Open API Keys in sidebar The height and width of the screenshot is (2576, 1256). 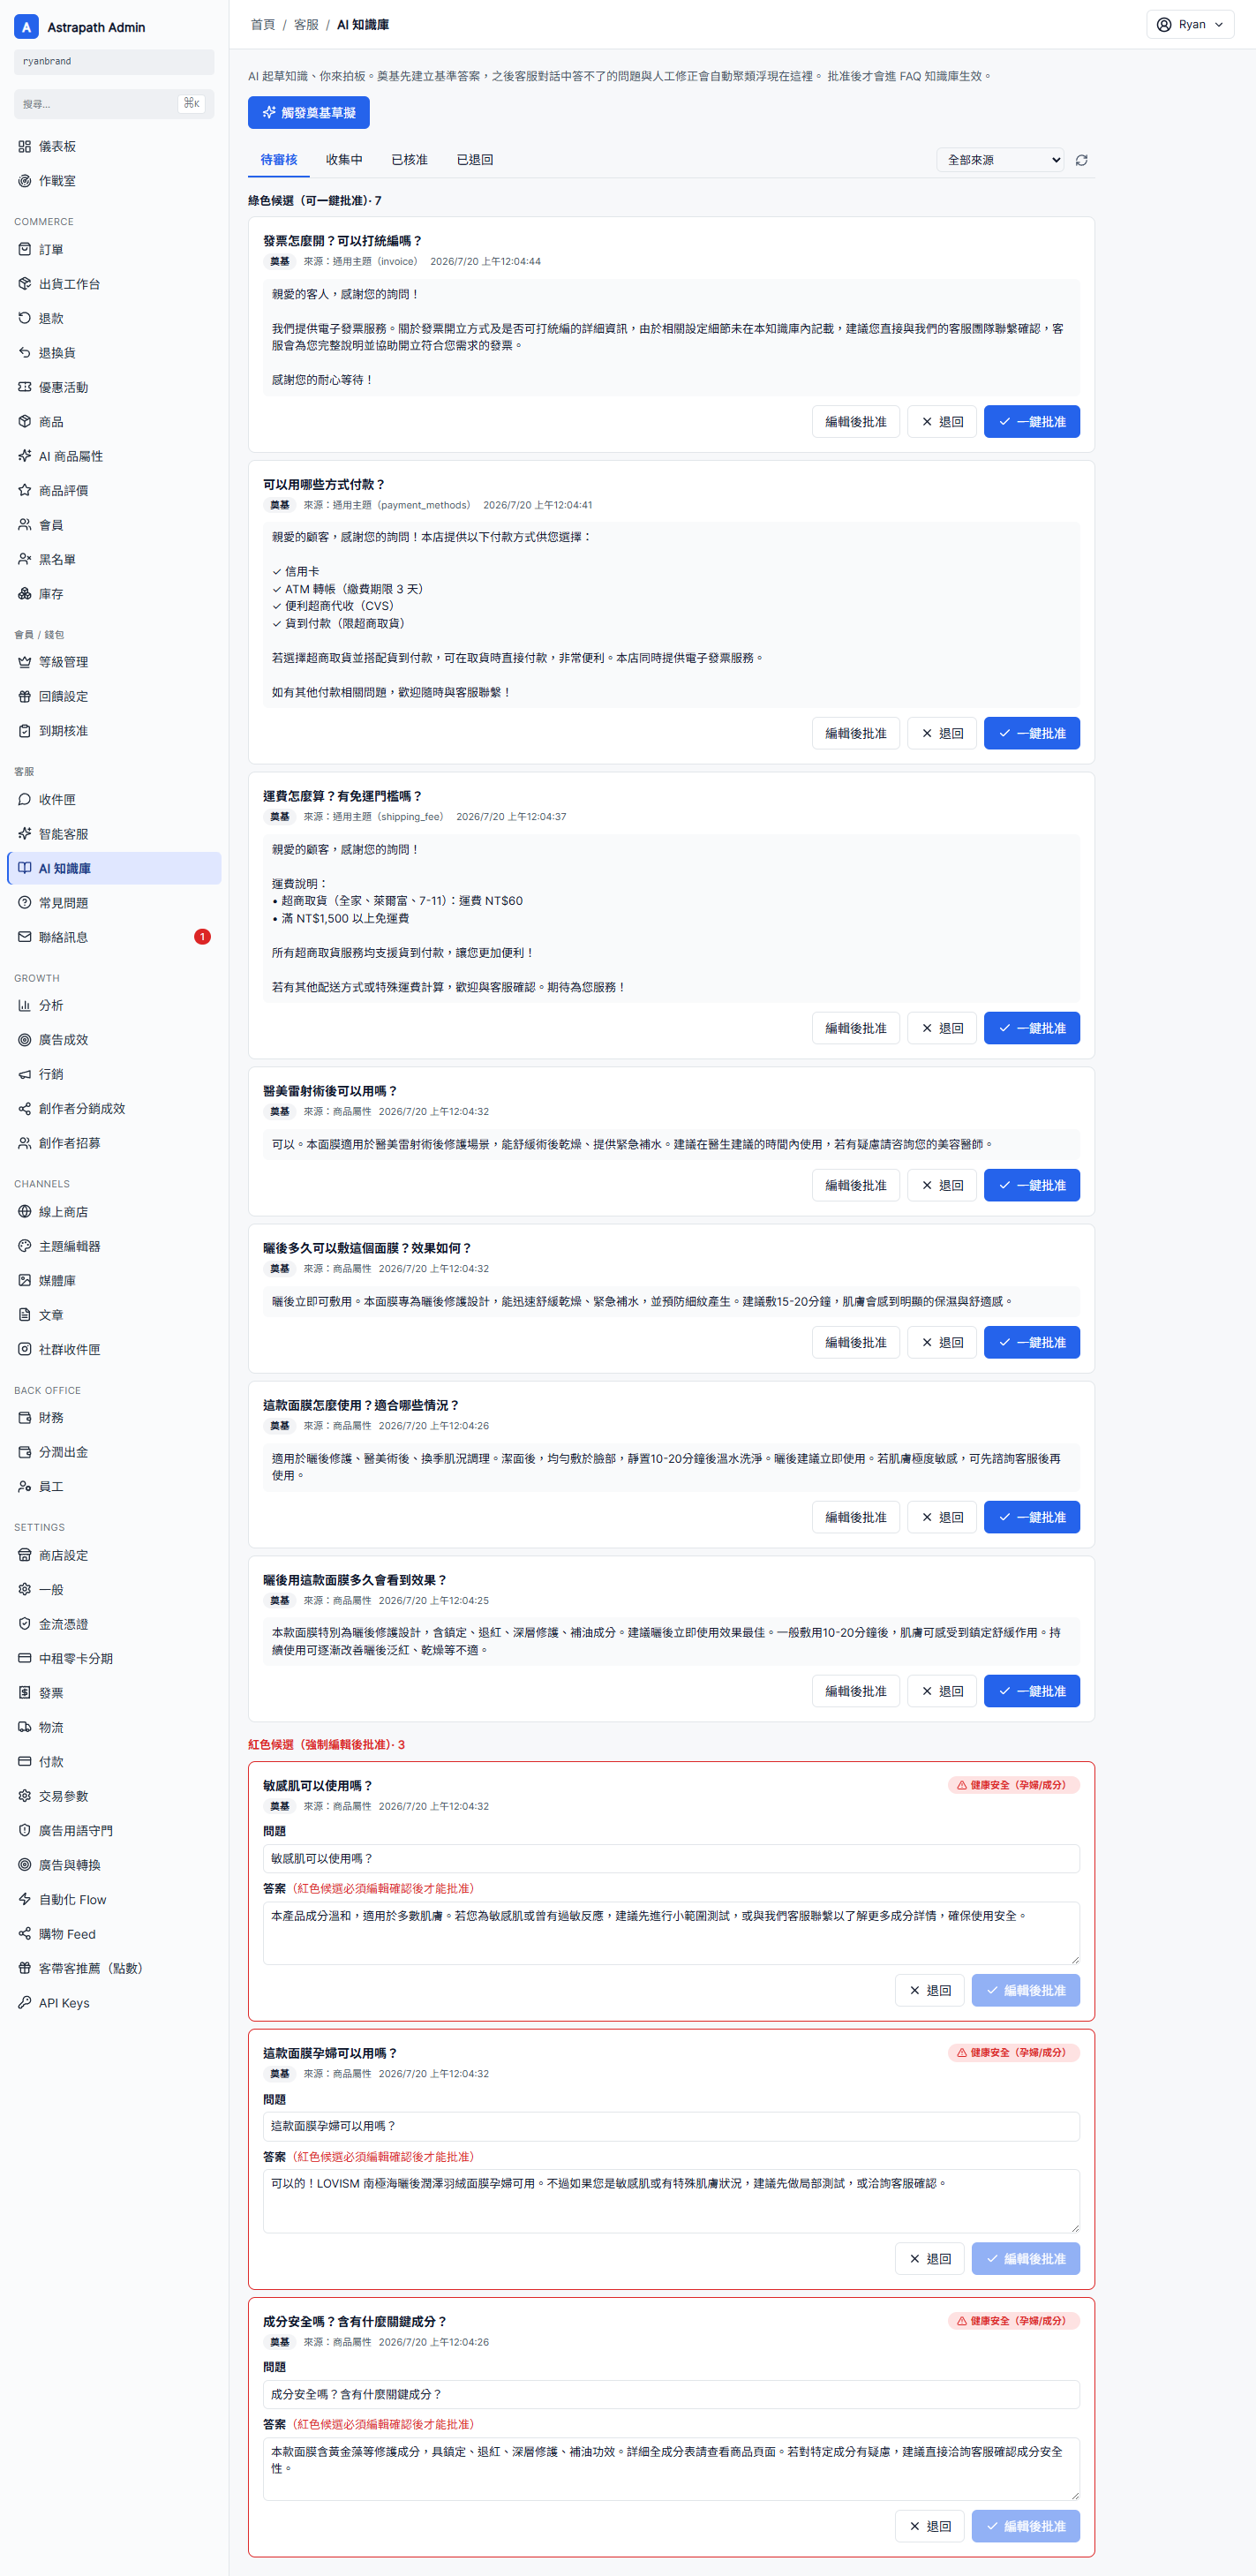coord(114,2002)
